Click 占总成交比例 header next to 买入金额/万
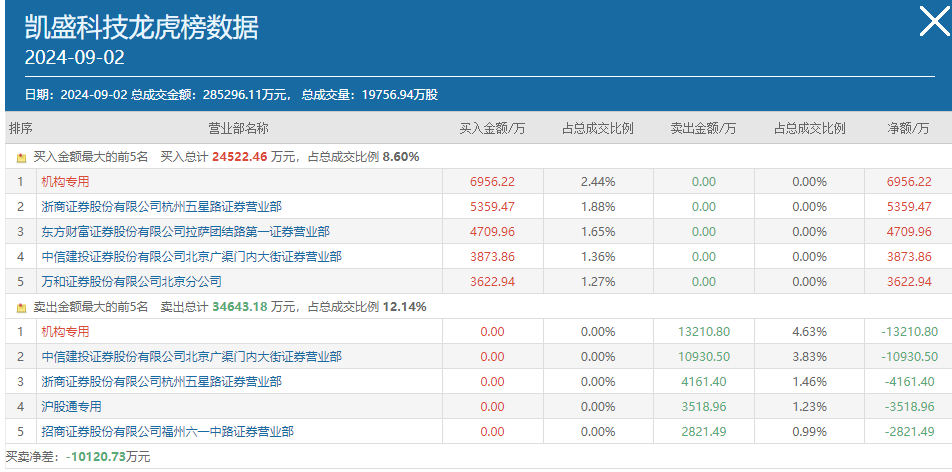 pos(598,128)
